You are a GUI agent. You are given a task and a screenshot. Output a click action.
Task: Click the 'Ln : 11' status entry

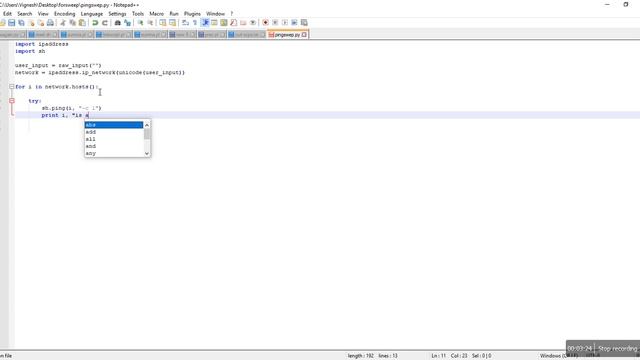[439, 356]
